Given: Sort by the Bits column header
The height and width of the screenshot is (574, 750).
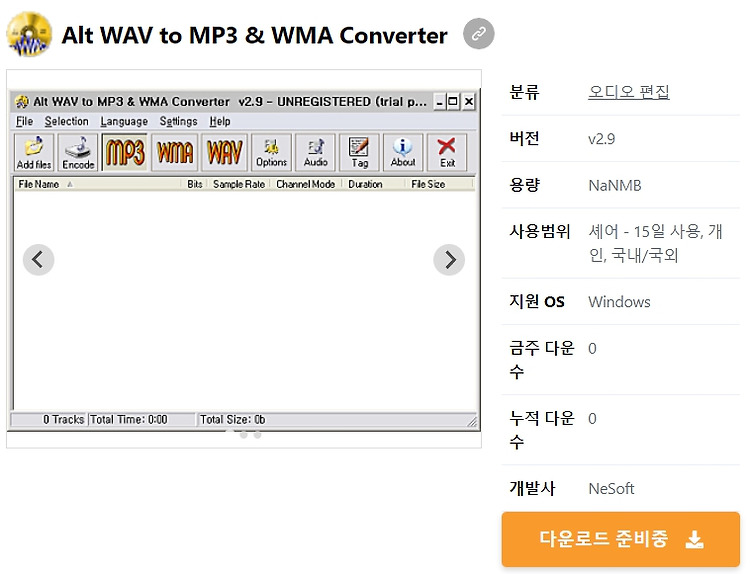Looking at the screenshot, I should coord(195,184).
